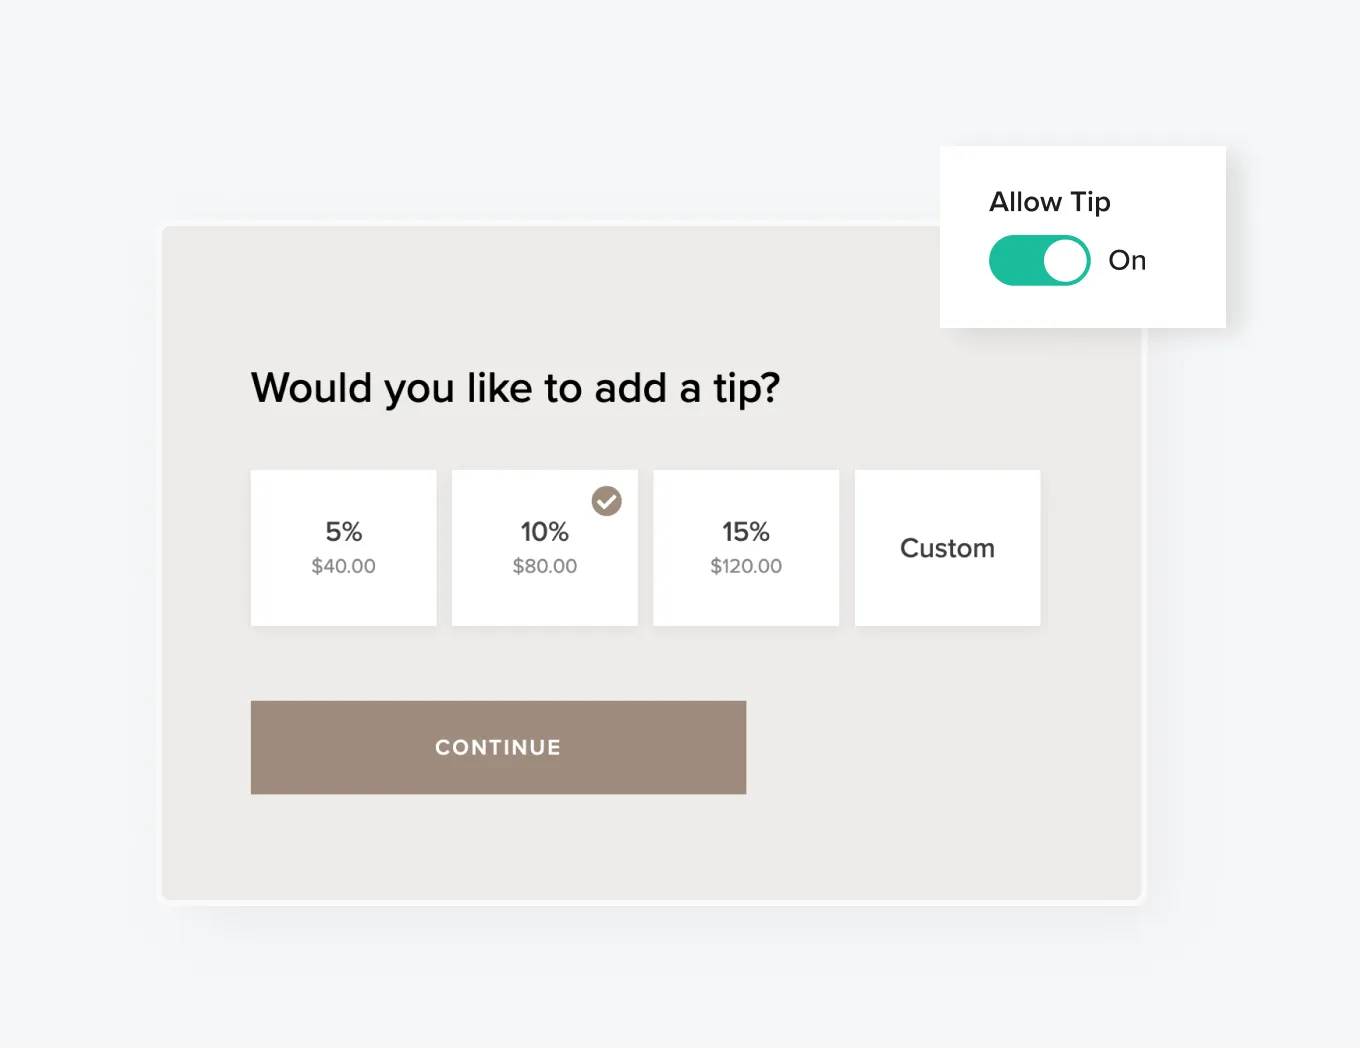Toggle the green tipping switch

(x=1039, y=260)
